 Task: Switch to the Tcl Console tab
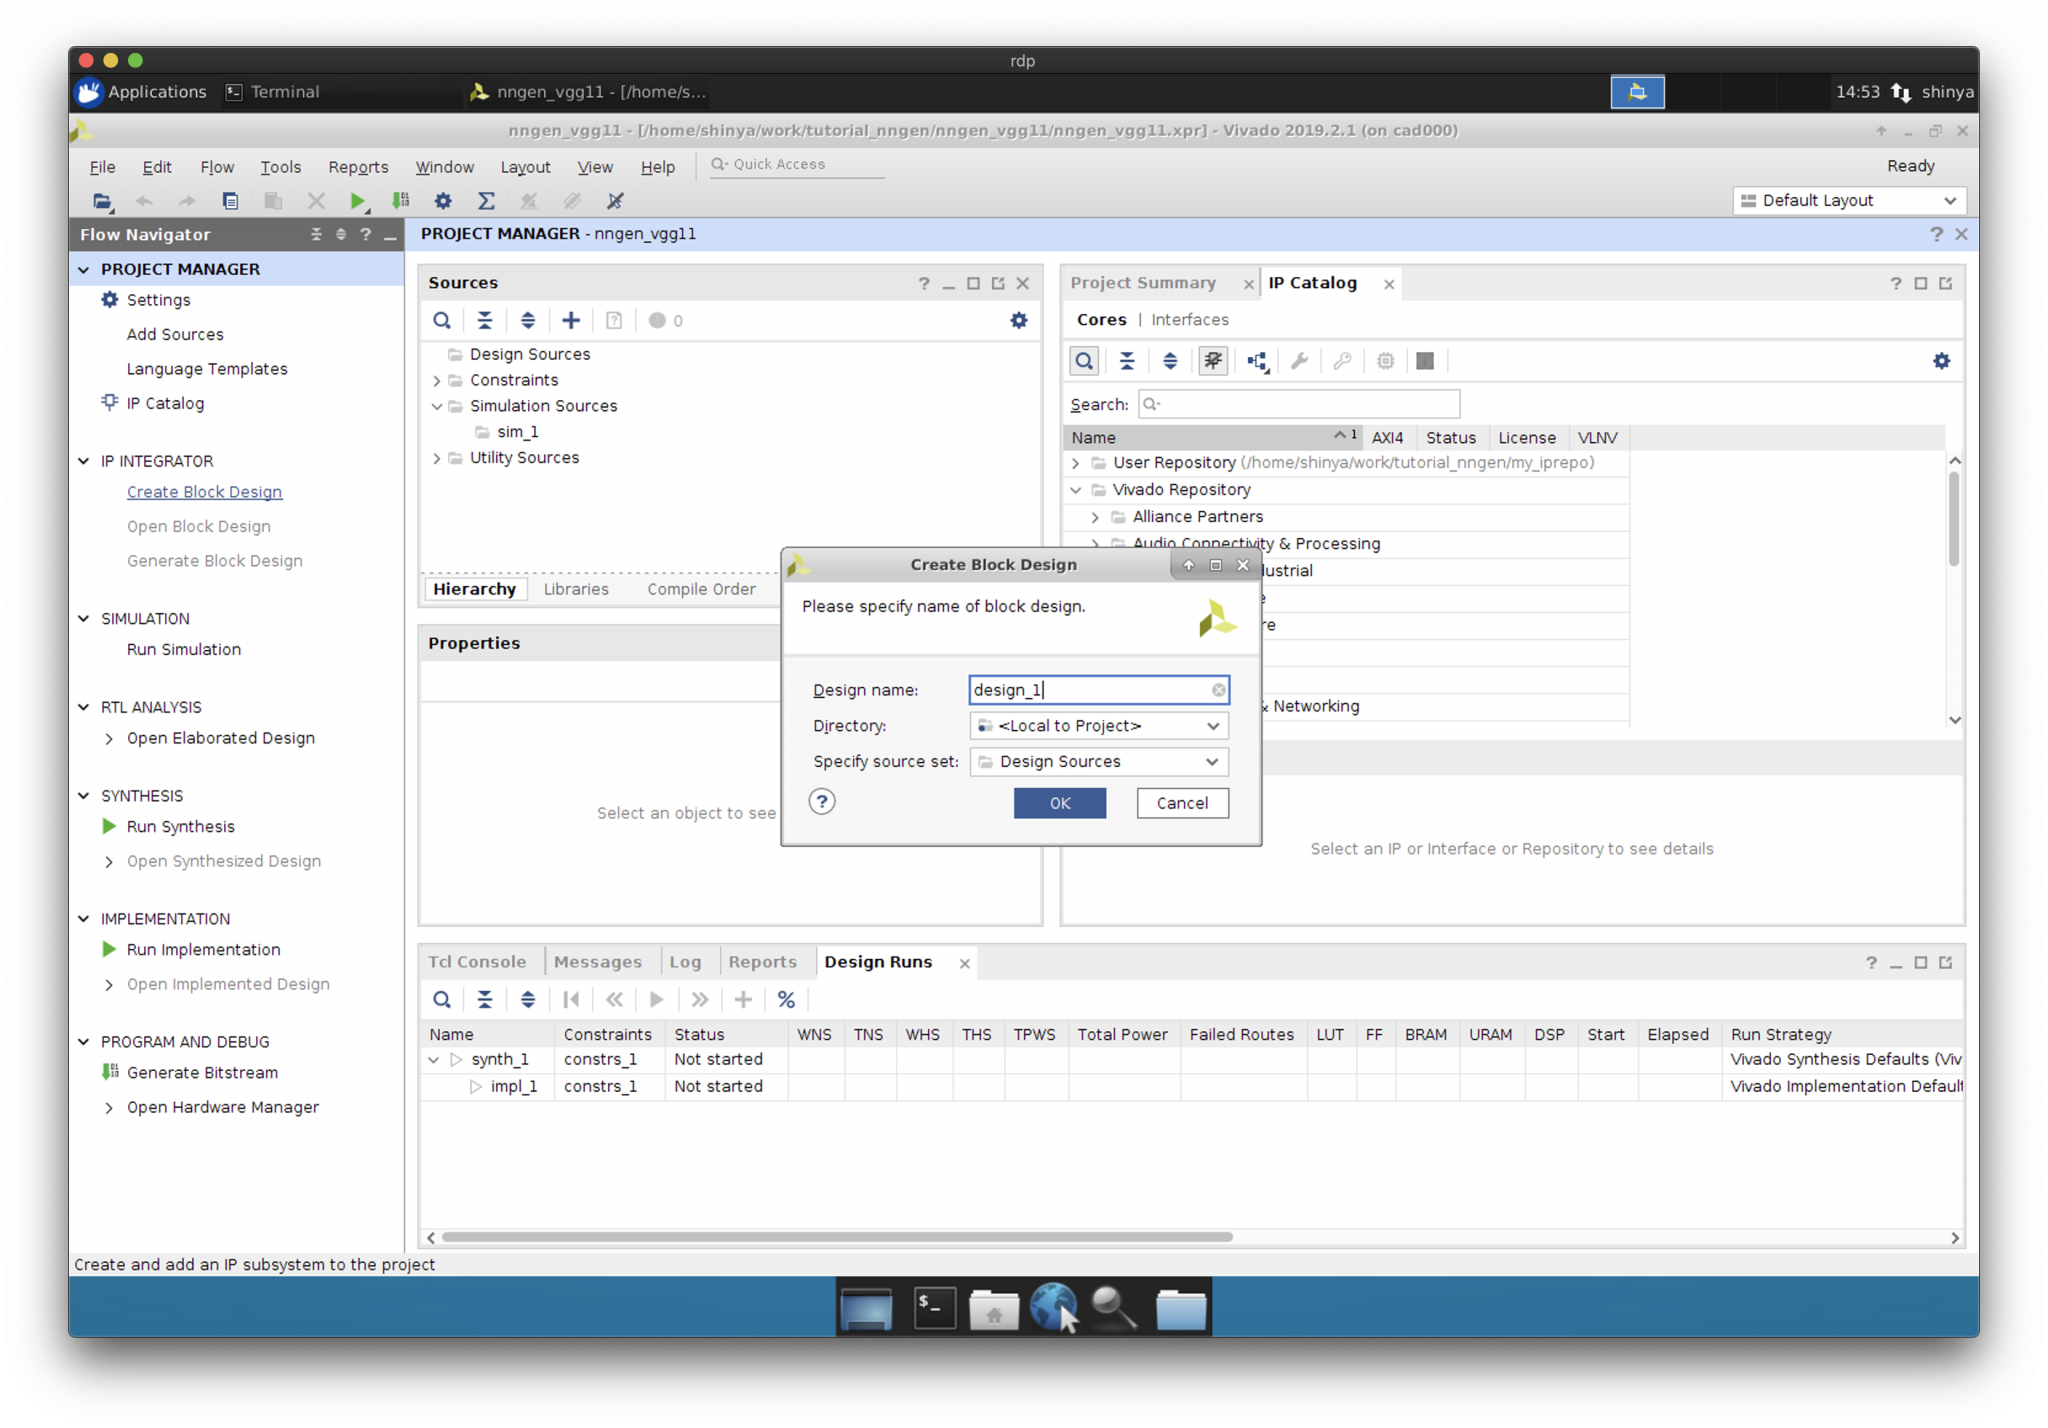click(x=477, y=962)
